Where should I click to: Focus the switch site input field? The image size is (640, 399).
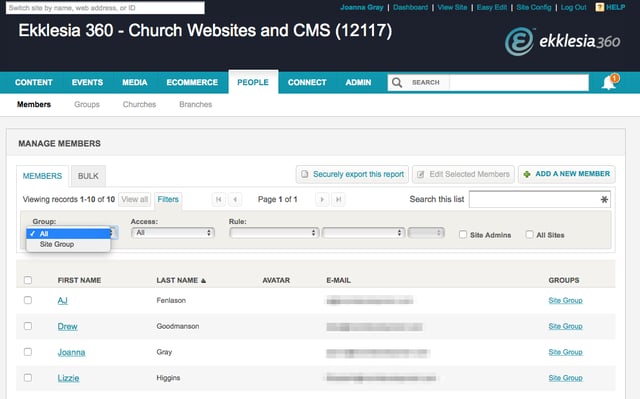[x=105, y=8]
